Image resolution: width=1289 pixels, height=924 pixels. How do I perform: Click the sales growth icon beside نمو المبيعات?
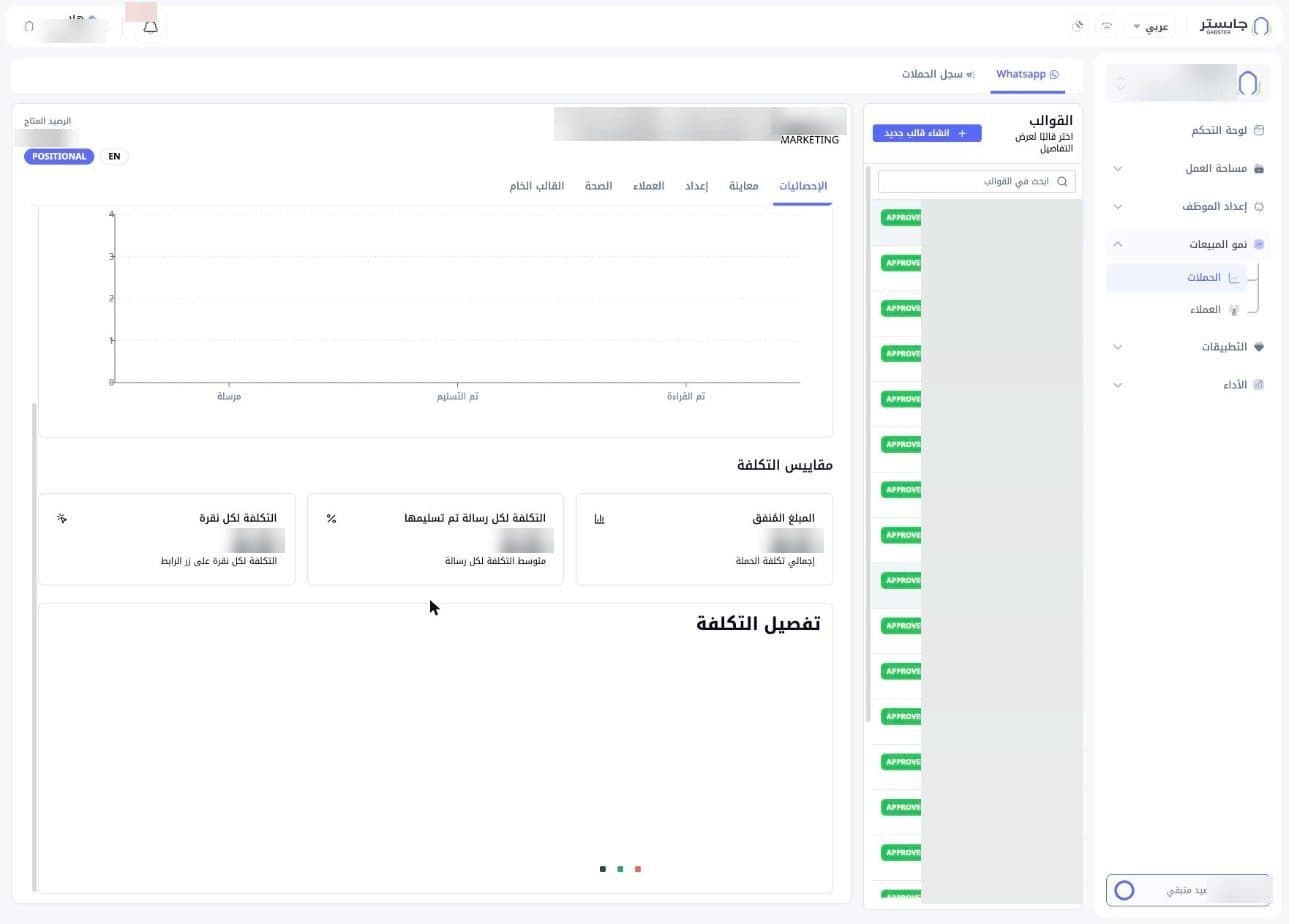1259,244
